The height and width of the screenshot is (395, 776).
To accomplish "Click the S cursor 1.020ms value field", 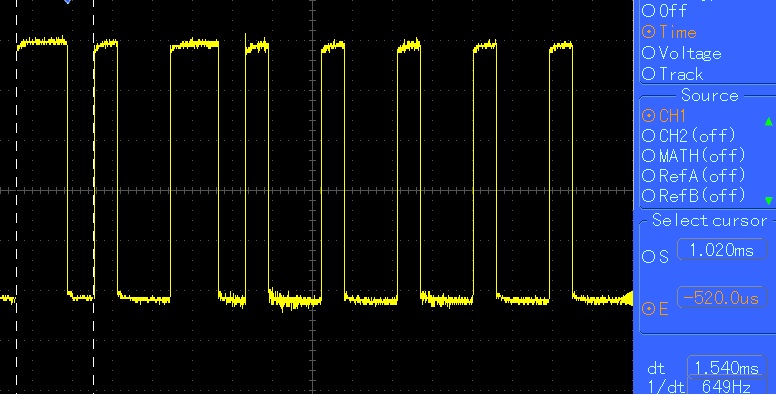I will point(721,250).
